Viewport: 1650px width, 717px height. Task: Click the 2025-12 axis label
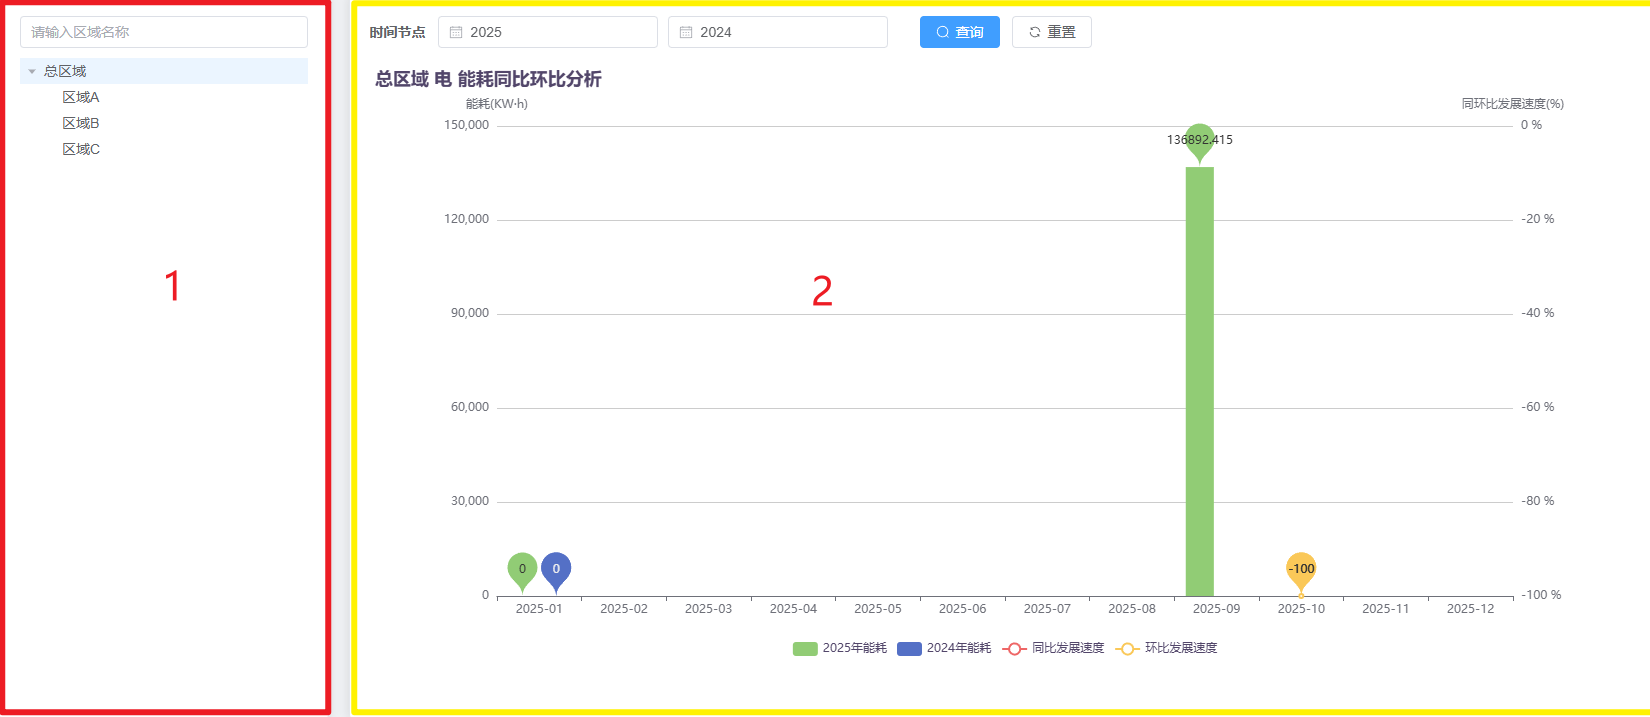point(1470,608)
